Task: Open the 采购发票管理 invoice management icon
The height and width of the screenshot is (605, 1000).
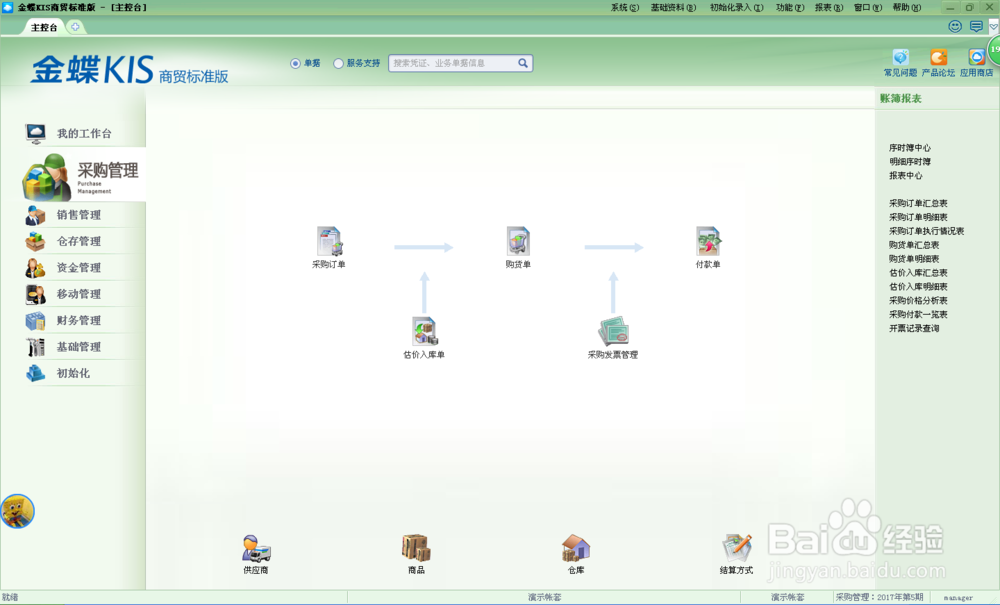Action: (613, 332)
